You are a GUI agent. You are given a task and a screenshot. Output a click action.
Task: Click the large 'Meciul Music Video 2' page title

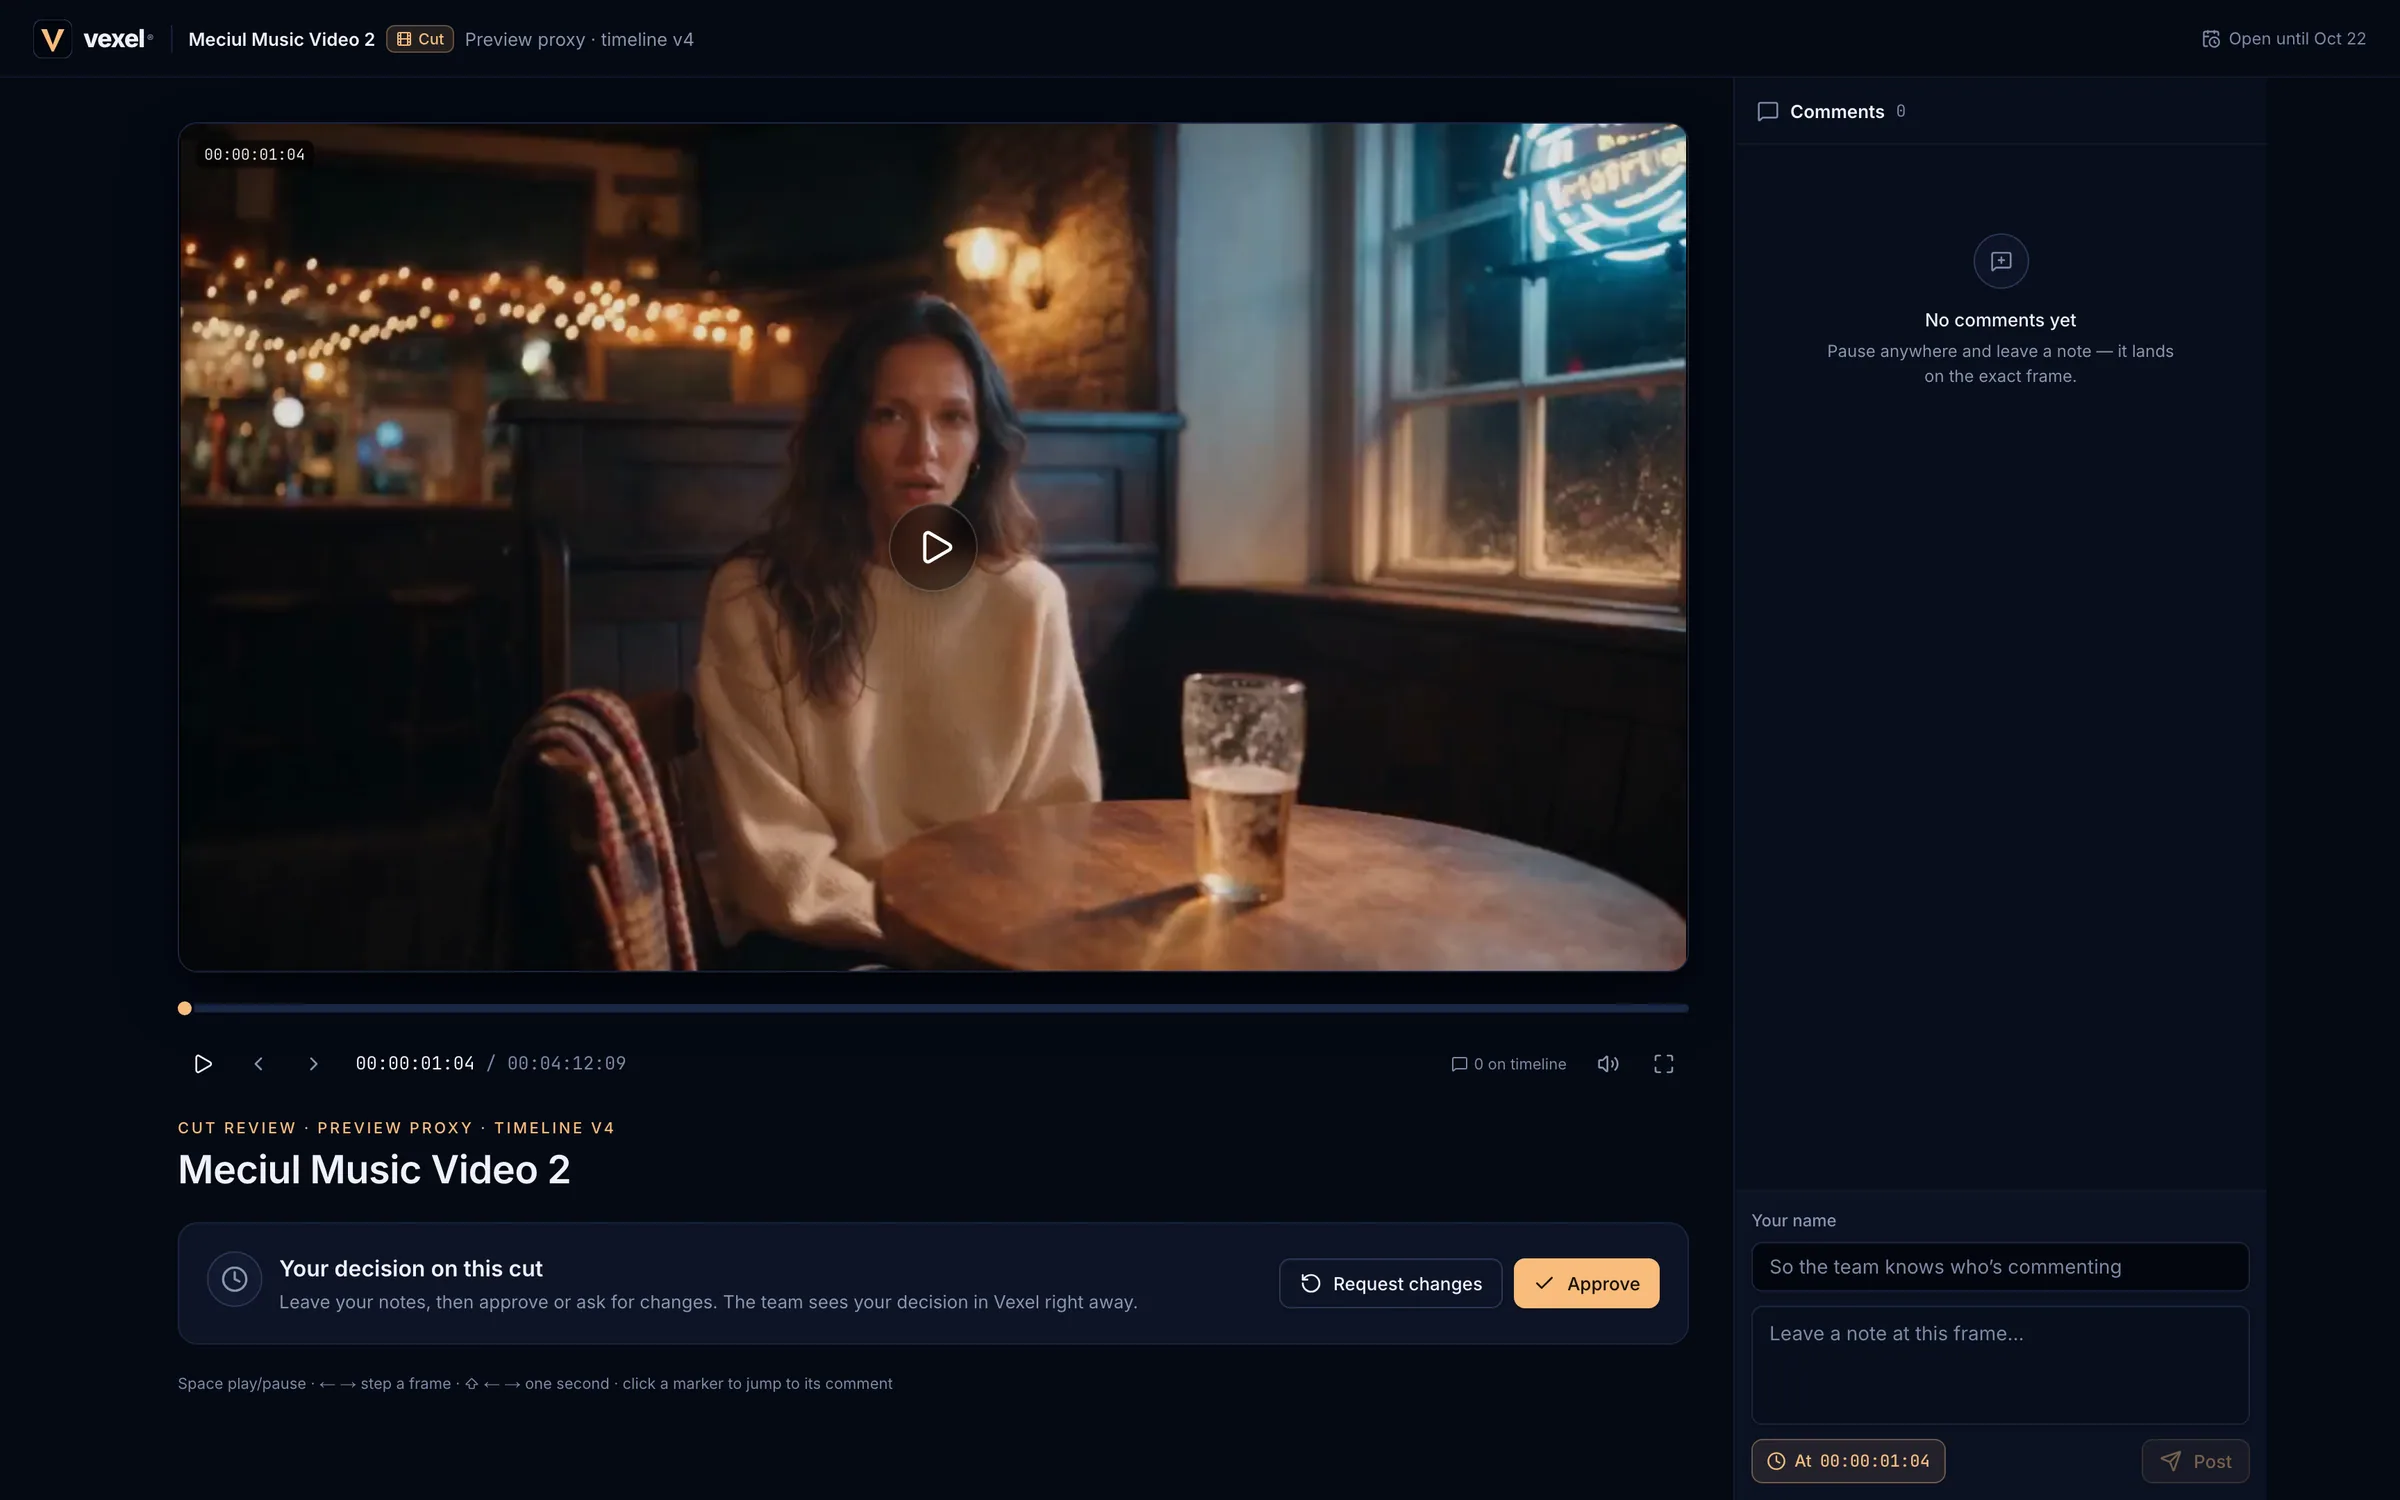click(374, 1170)
